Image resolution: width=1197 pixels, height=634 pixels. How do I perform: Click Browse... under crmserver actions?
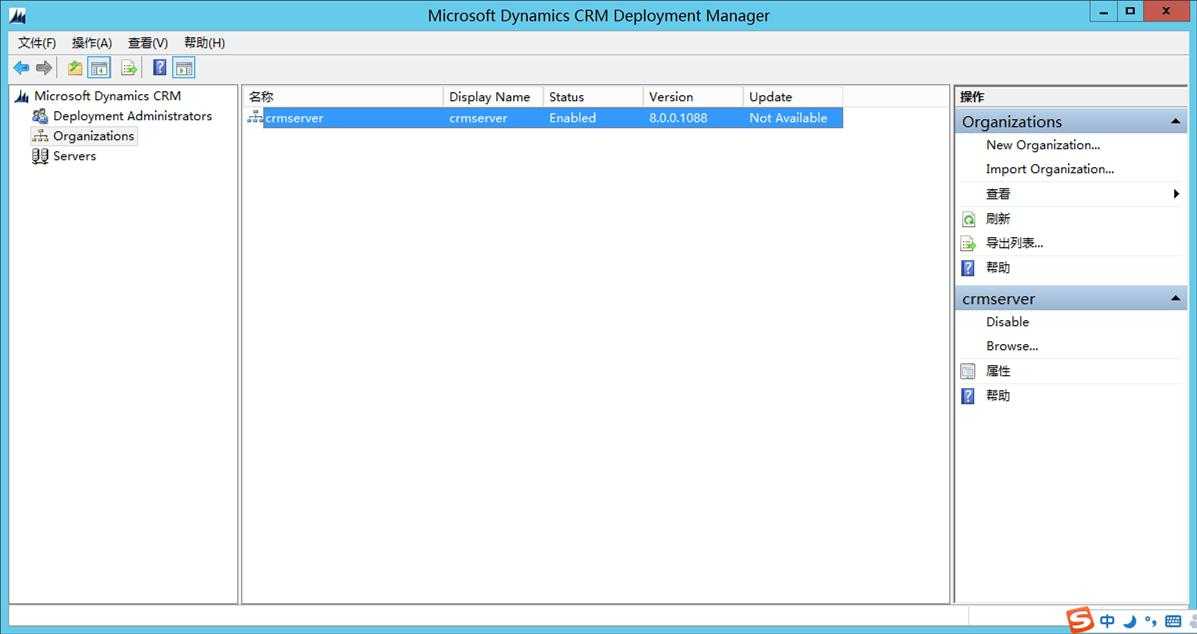point(1011,346)
